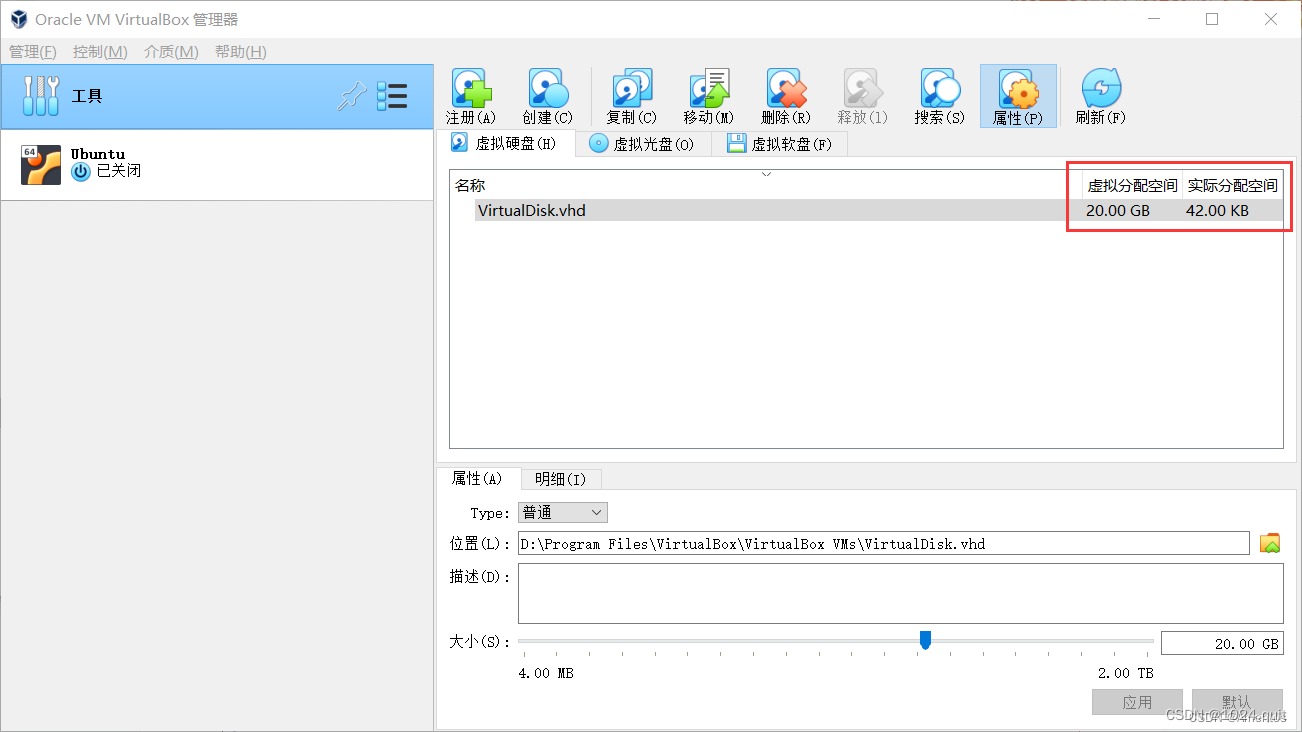Click the Create (创建) disk toolbar icon
Image resolution: width=1302 pixels, height=732 pixels.
548,89
